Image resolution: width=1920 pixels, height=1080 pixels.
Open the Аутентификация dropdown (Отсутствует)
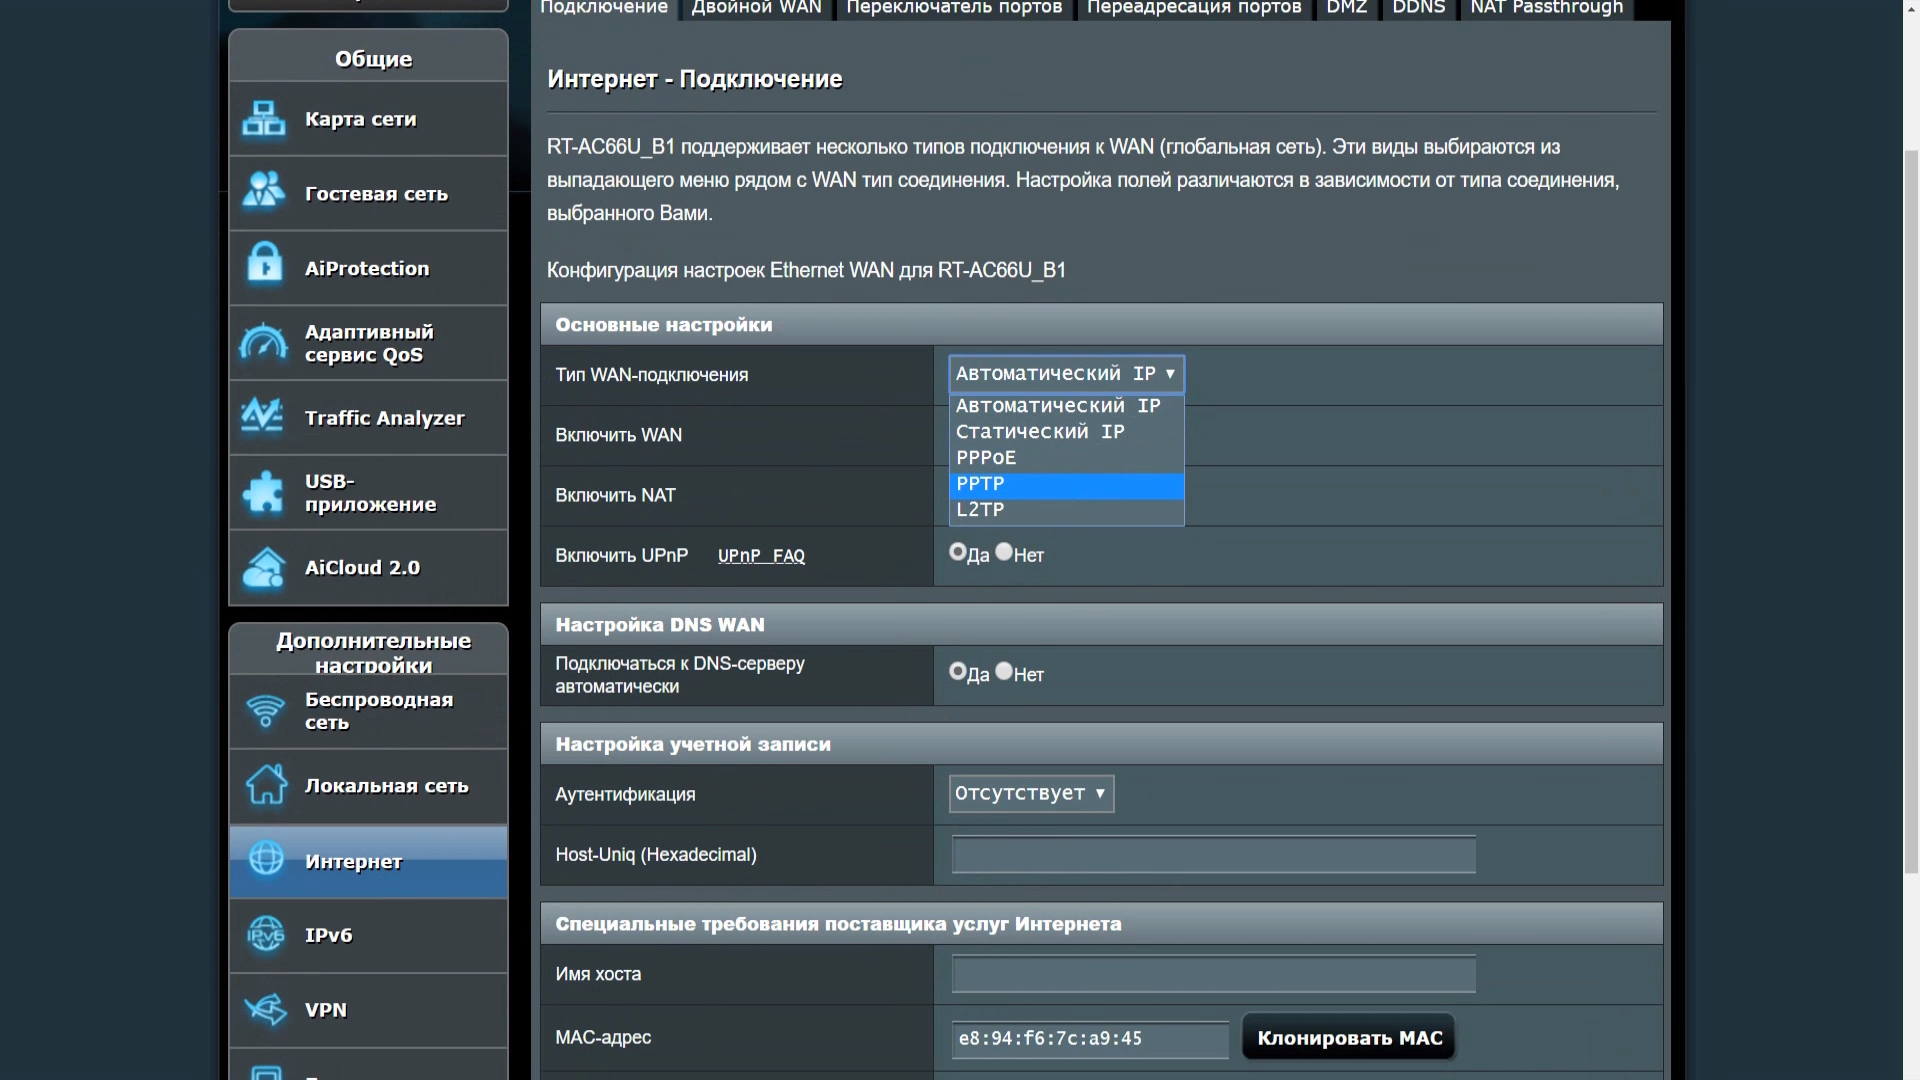point(1031,793)
